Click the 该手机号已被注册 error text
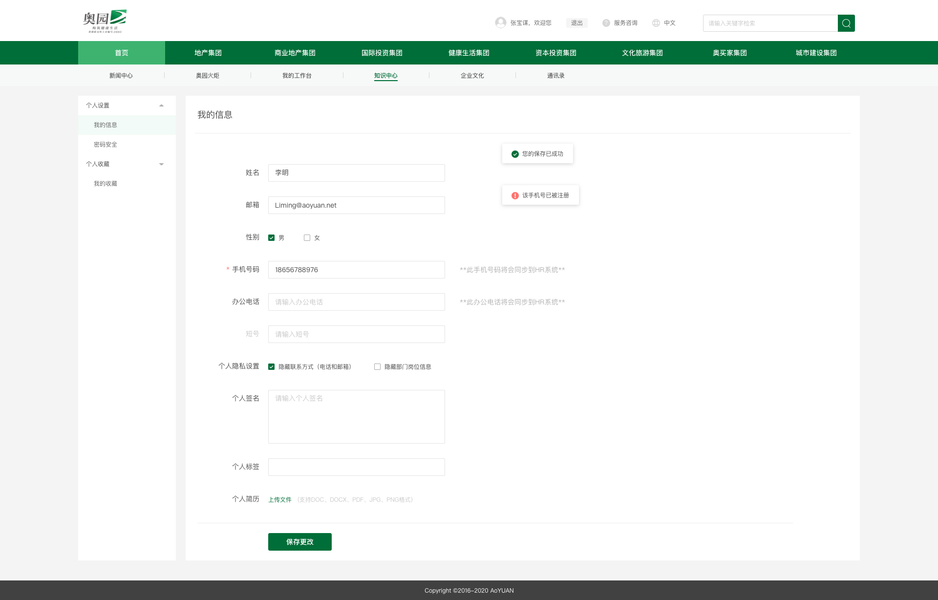This screenshot has height=600, width=938. click(x=546, y=196)
